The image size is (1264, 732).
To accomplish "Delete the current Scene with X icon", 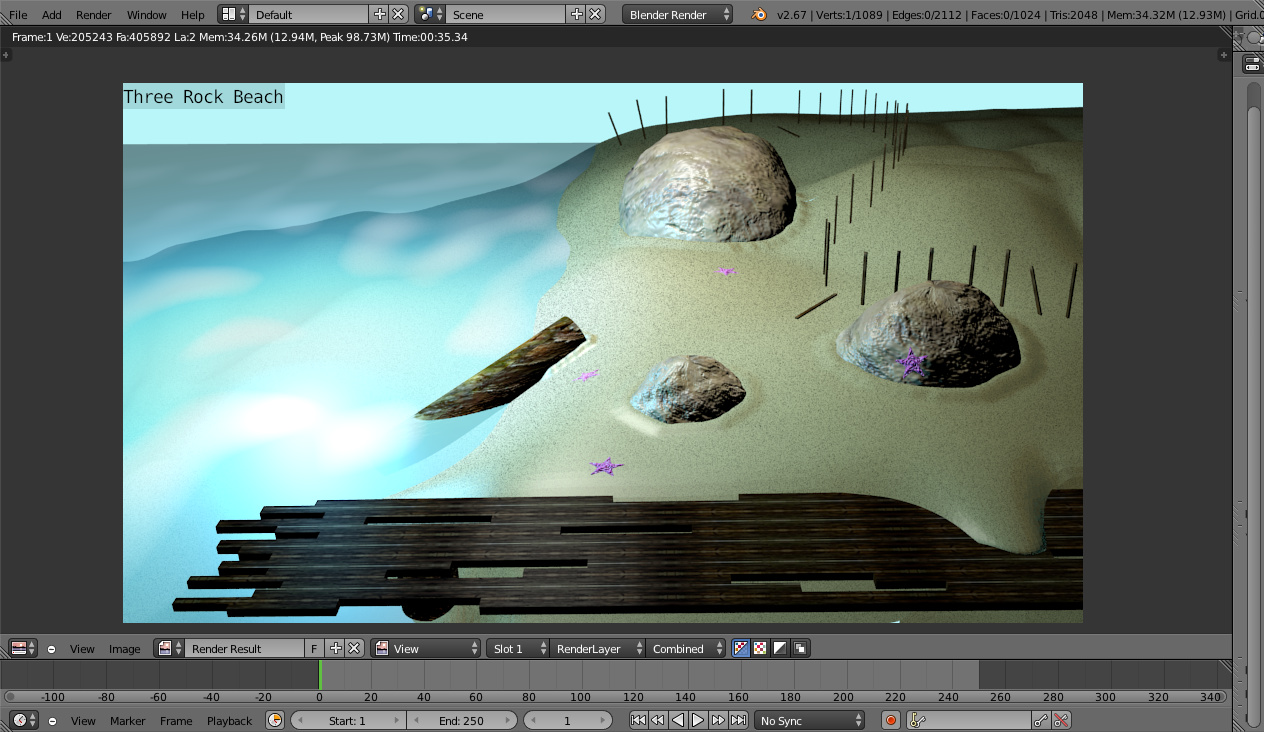I will point(595,14).
